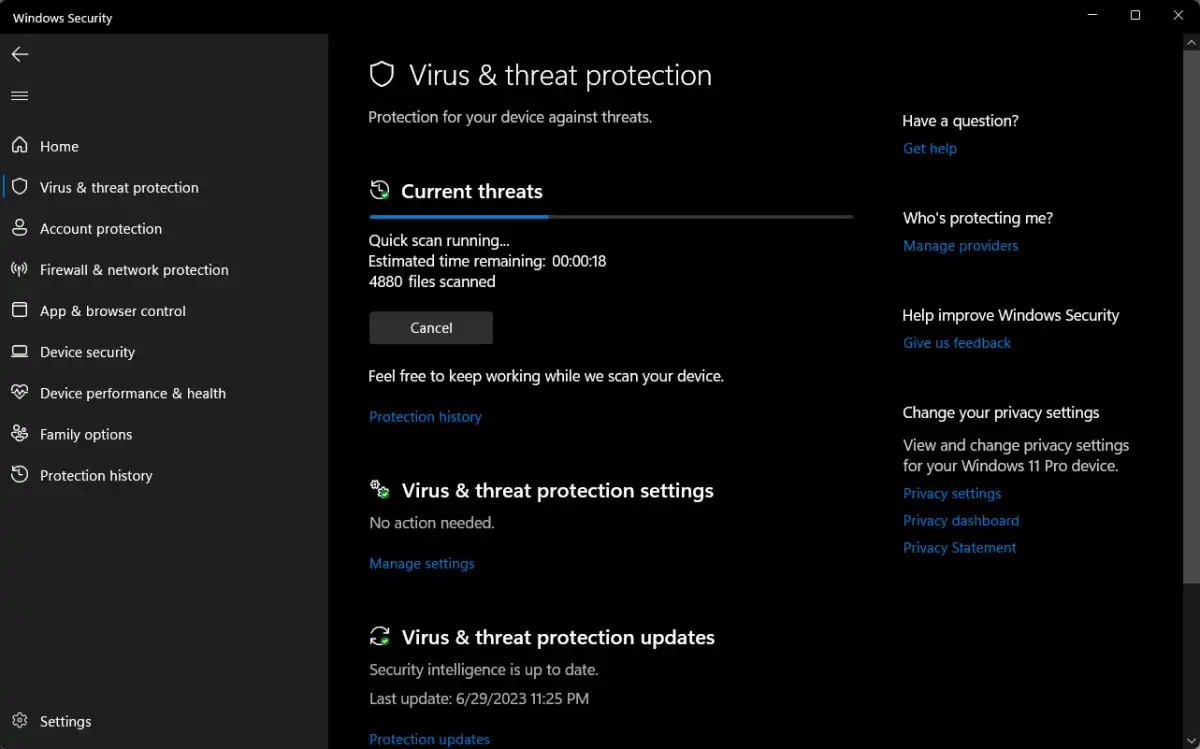Open Settings via the gear icon
1200x749 pixels.
(20, 721)
